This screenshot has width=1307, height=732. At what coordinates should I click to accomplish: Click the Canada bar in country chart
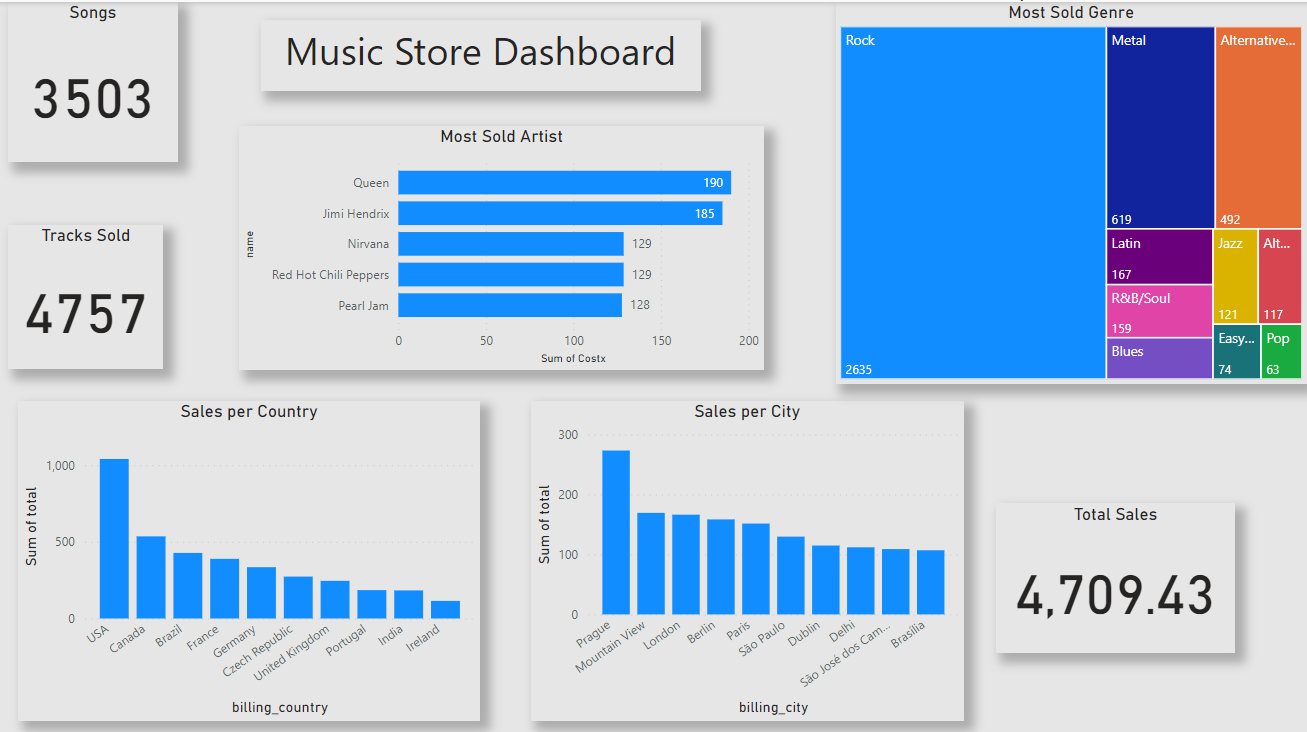(151, 577)
